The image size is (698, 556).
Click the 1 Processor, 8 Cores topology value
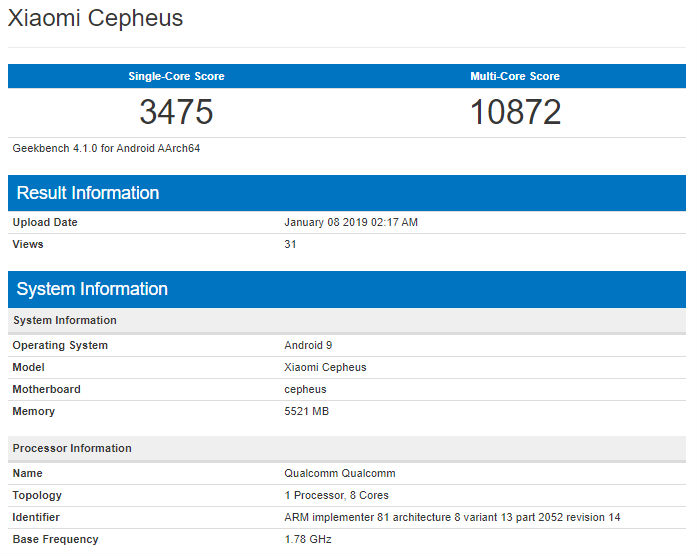point(336,495)
